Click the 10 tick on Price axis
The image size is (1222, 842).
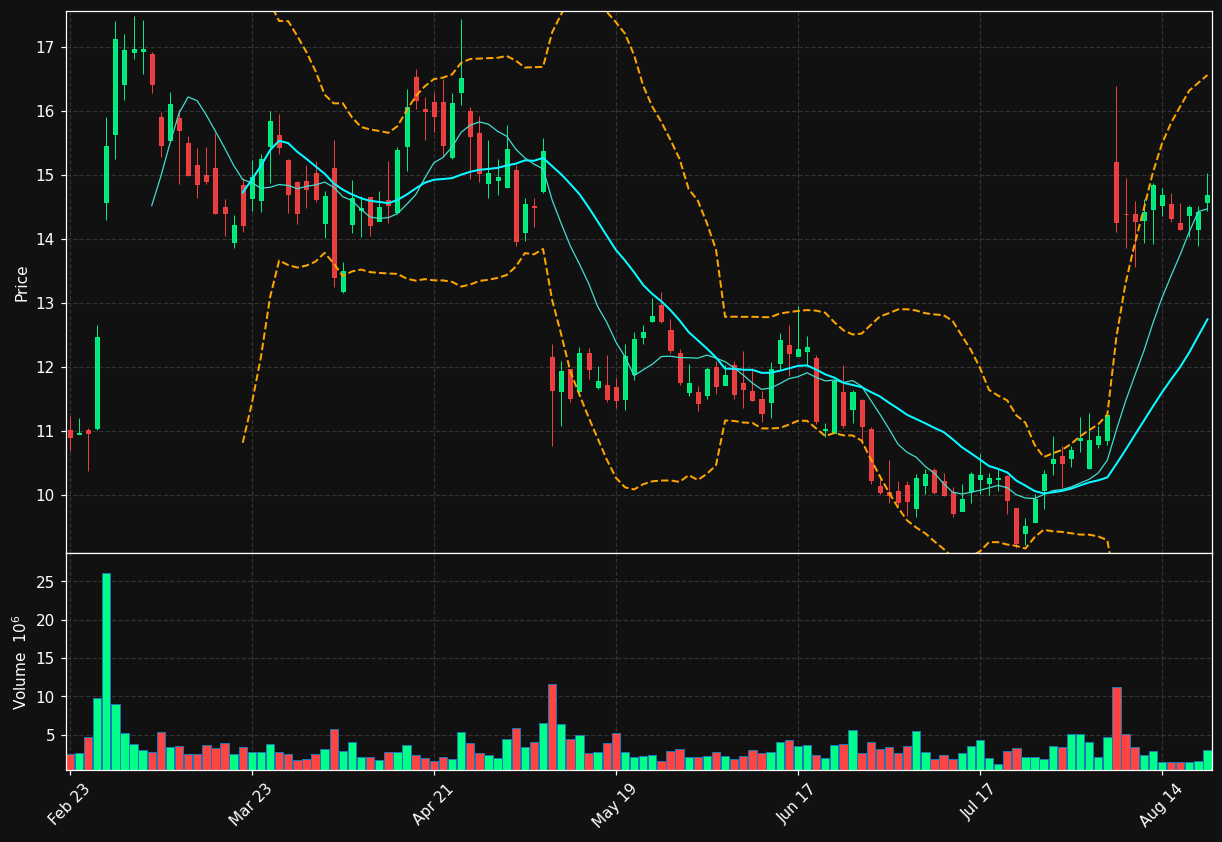click(48, 496)
